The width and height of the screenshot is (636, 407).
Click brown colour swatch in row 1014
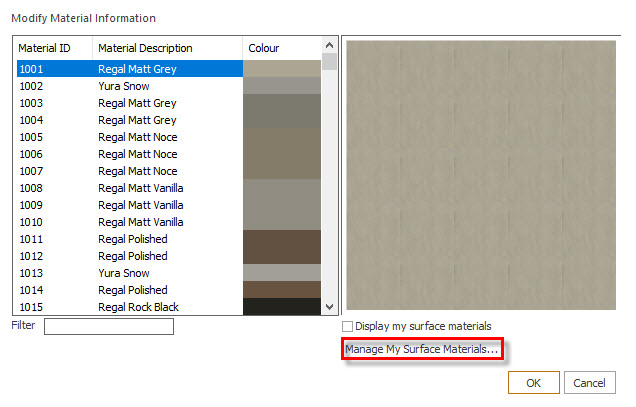pos(282,290)
